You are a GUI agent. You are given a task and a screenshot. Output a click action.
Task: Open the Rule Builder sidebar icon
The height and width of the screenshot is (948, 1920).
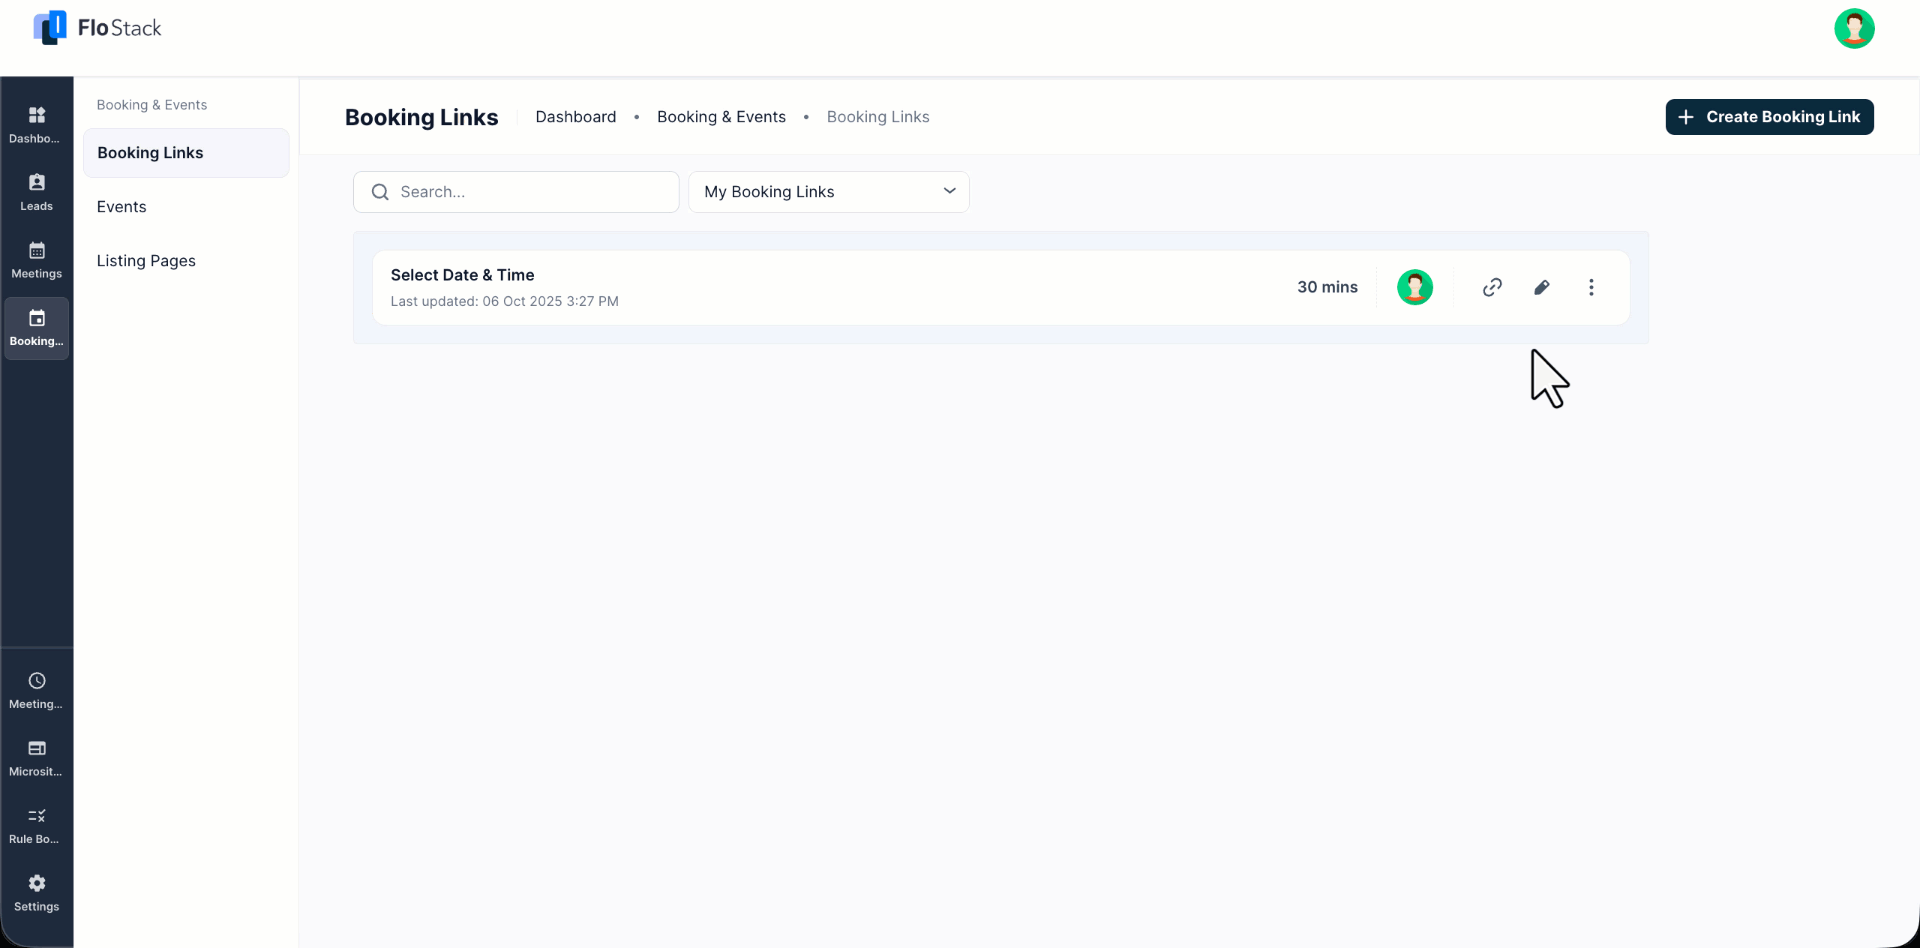[36, 826]
